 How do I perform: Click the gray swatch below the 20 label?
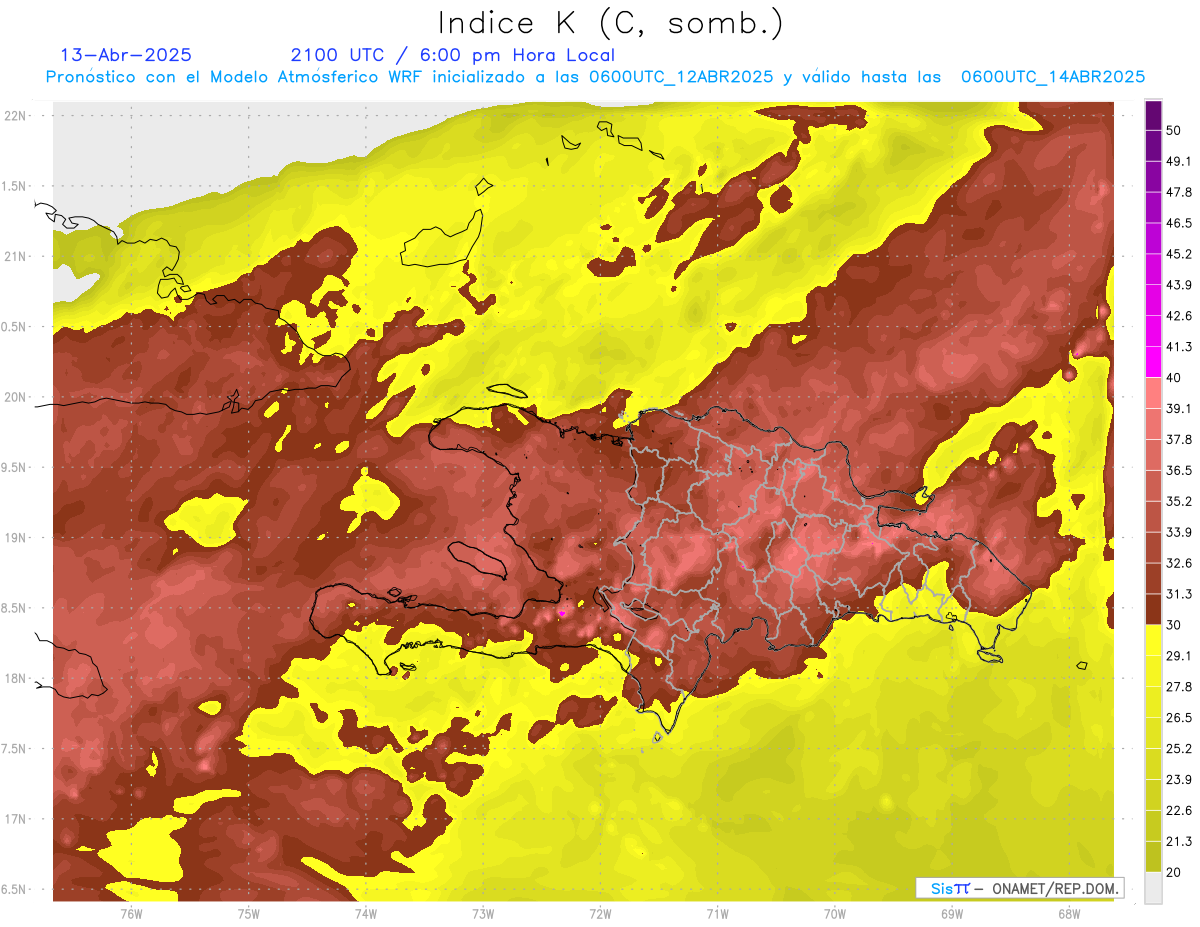1153,888
